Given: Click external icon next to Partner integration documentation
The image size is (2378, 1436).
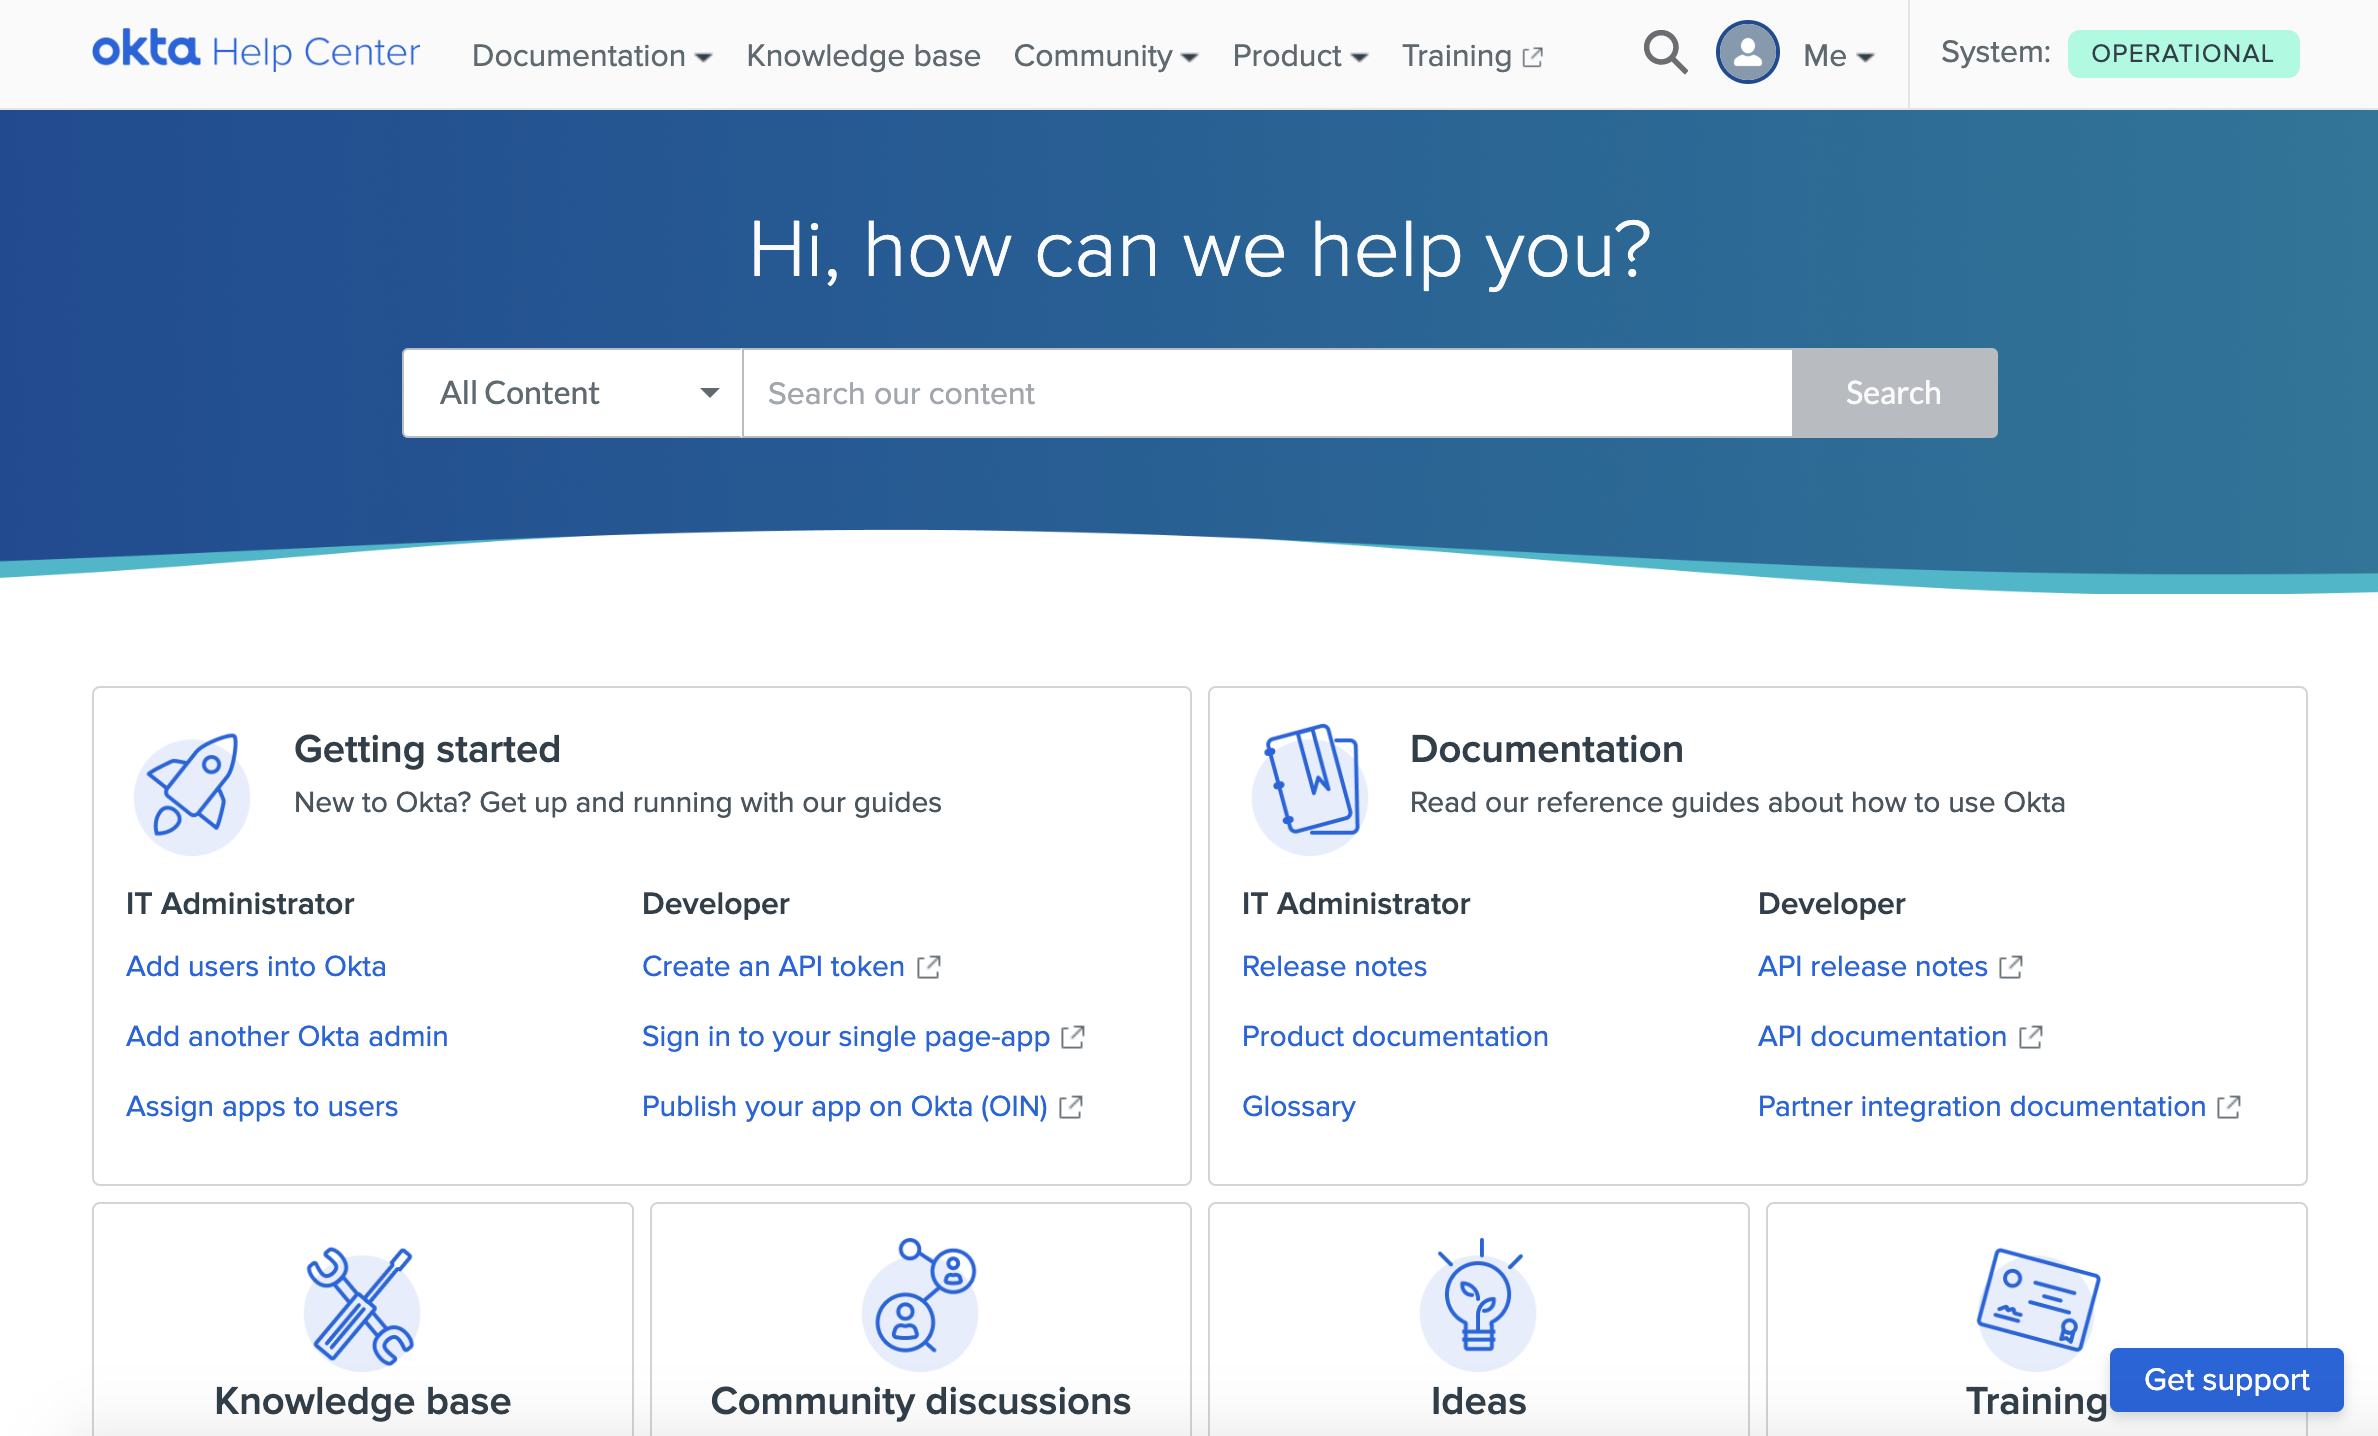Looking at the screenshot, I should pos(2229,1107).
